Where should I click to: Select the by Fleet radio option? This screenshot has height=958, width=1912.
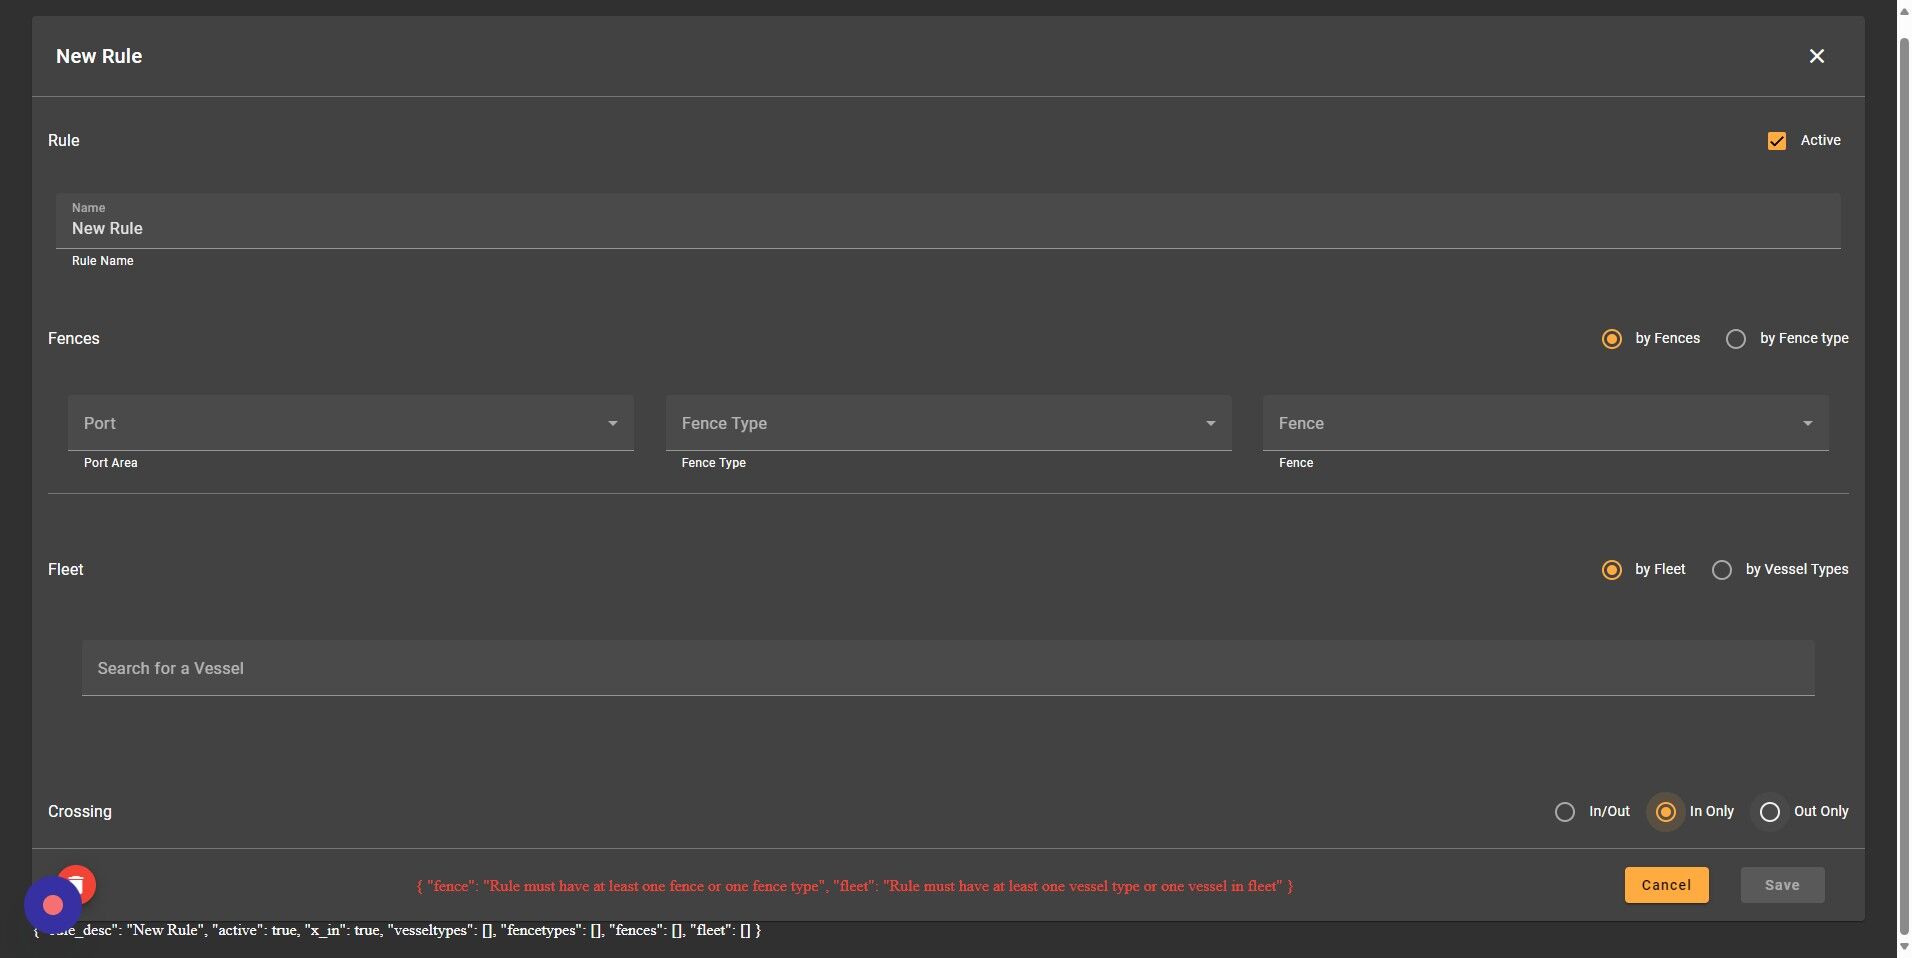pos(1611,570)
